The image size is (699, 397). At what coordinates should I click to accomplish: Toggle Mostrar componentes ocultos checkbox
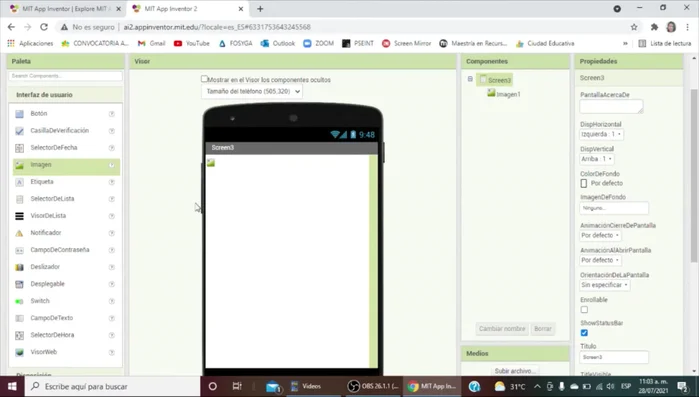(x=204, y=79)
